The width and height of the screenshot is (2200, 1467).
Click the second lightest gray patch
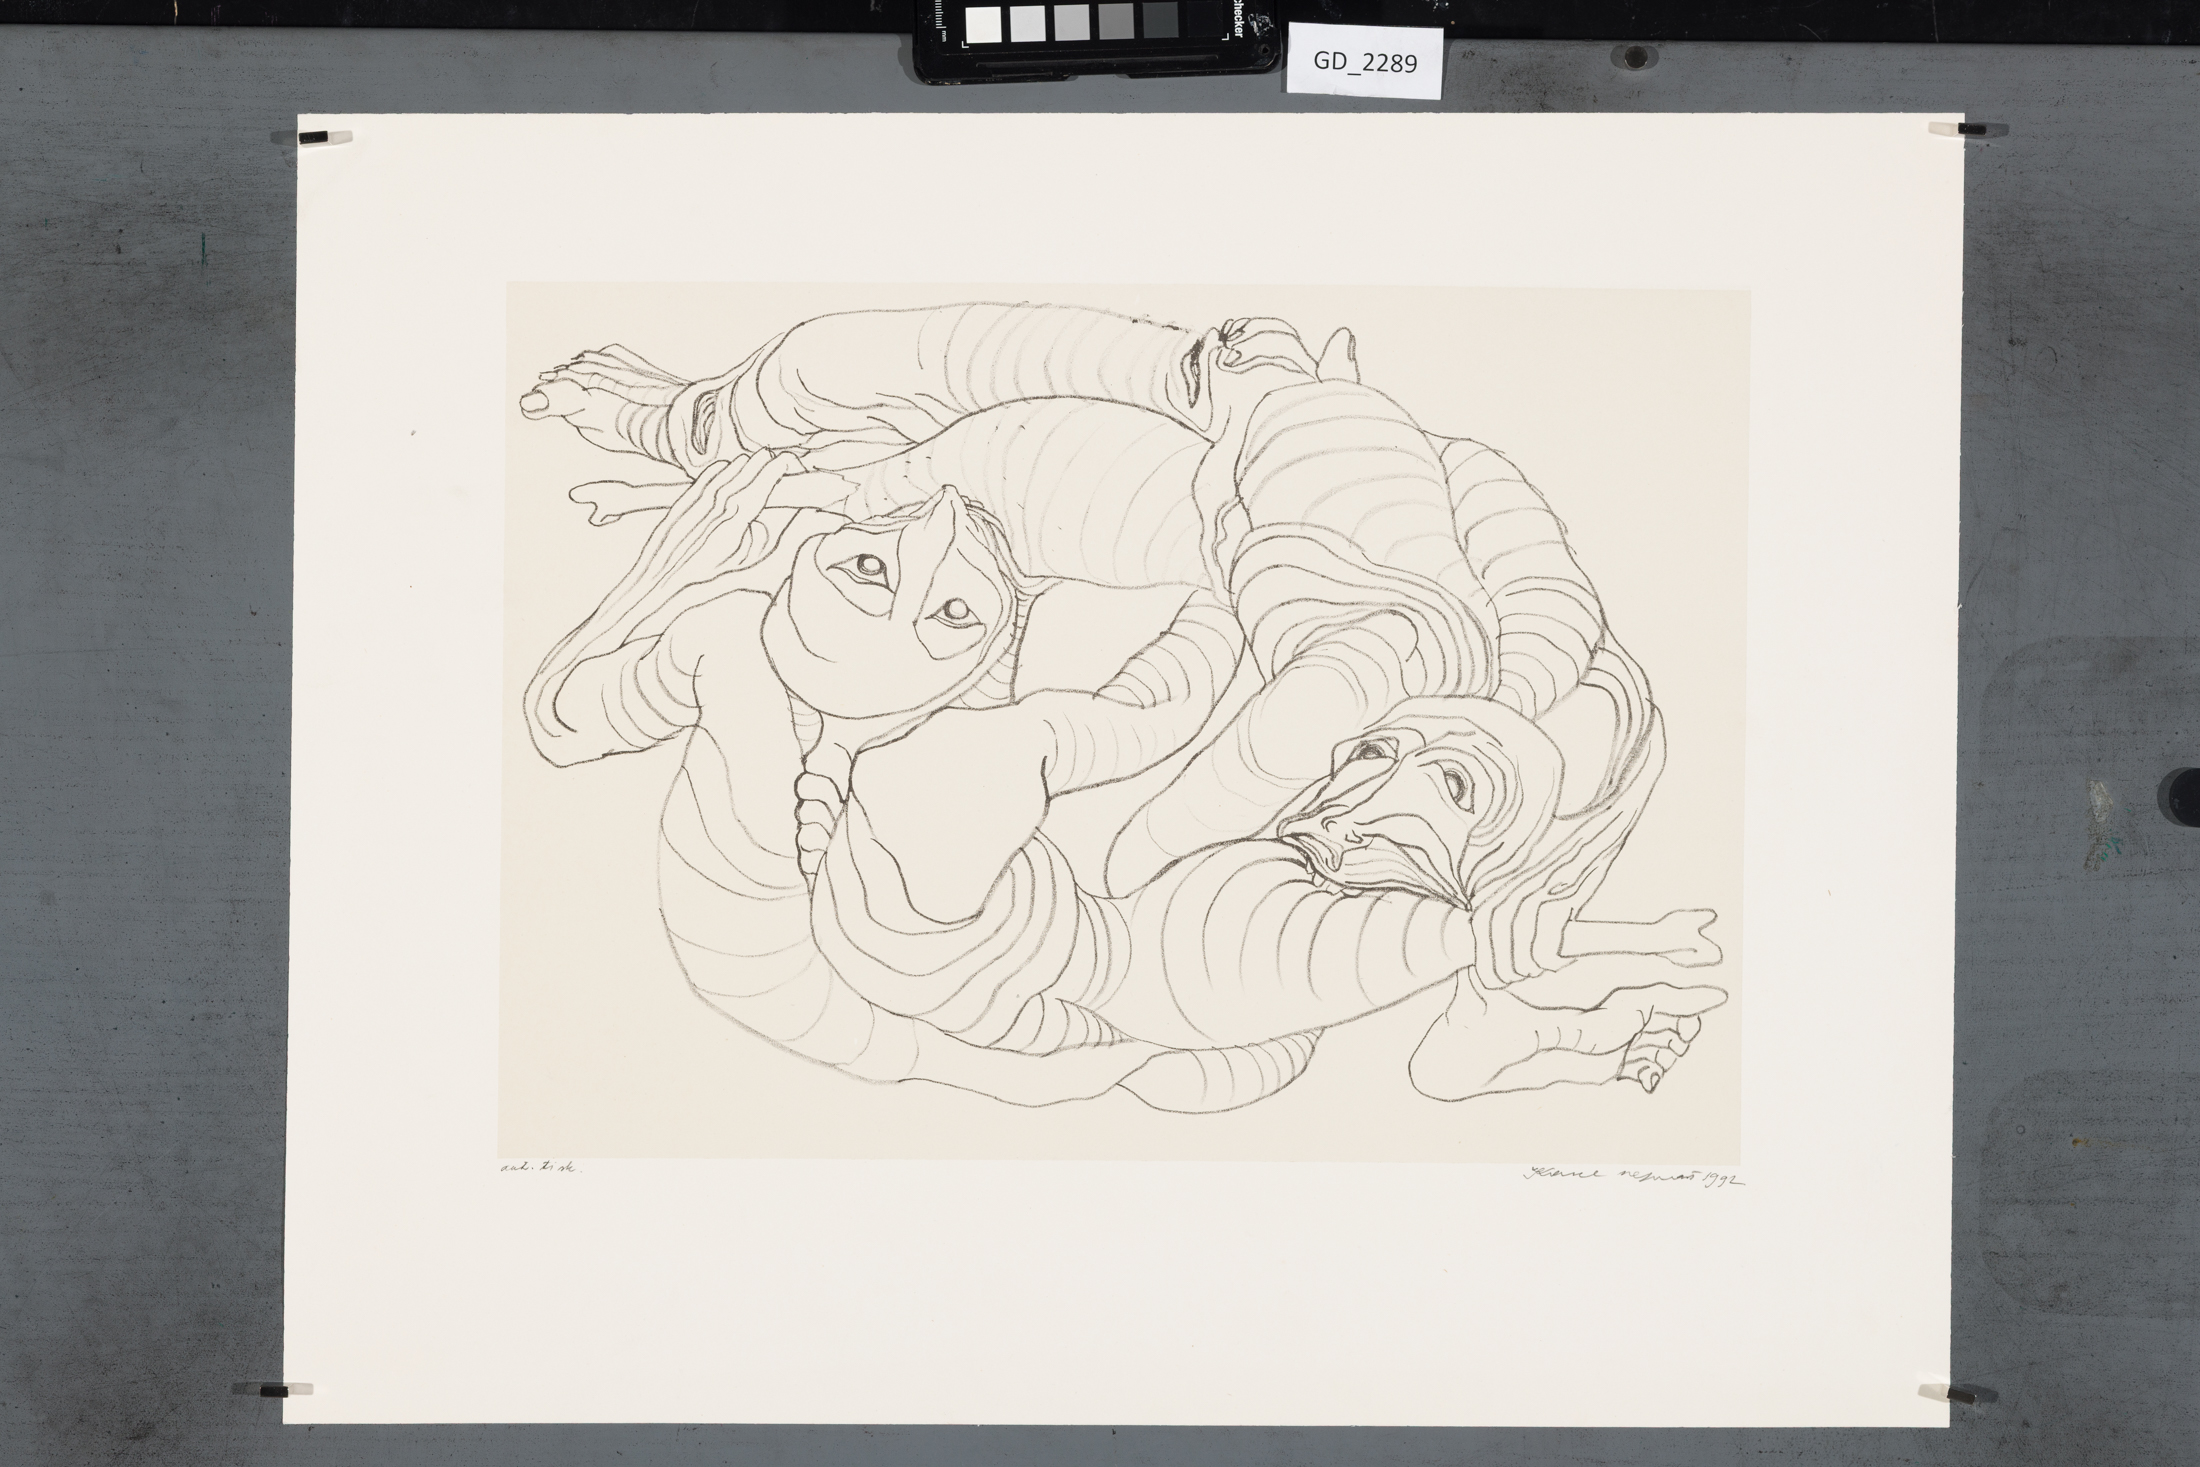(1027, 22)
